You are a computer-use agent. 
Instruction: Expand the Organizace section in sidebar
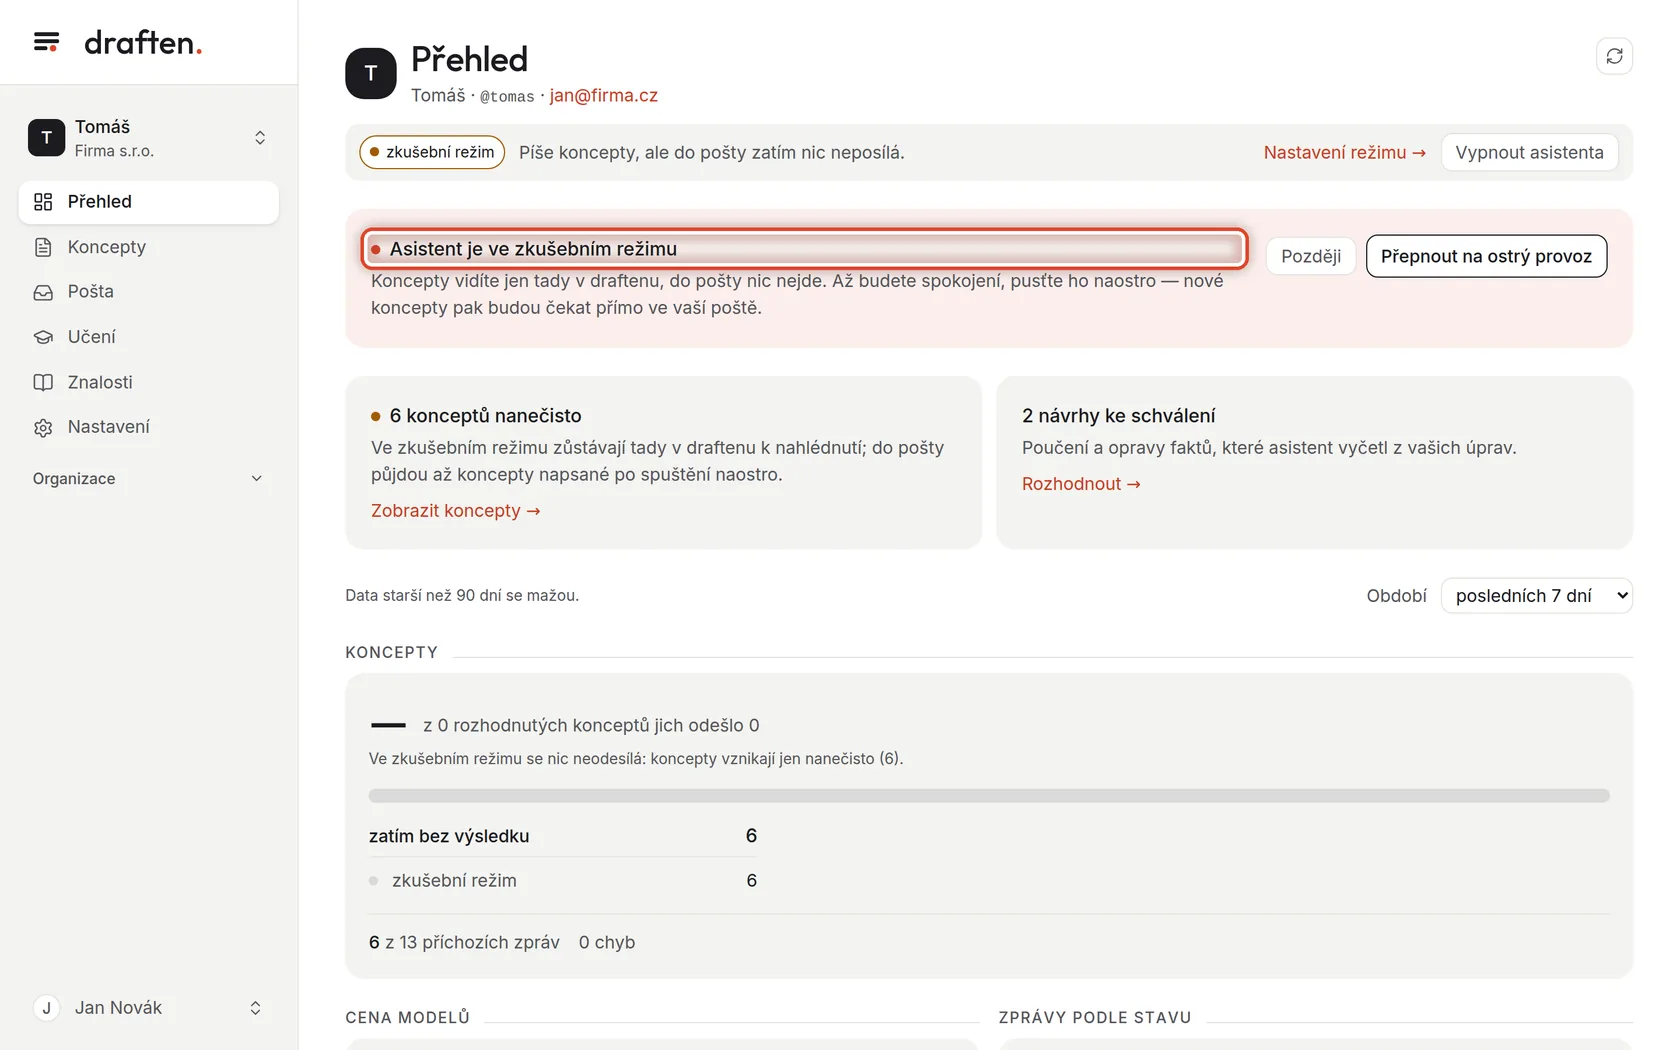148,479
